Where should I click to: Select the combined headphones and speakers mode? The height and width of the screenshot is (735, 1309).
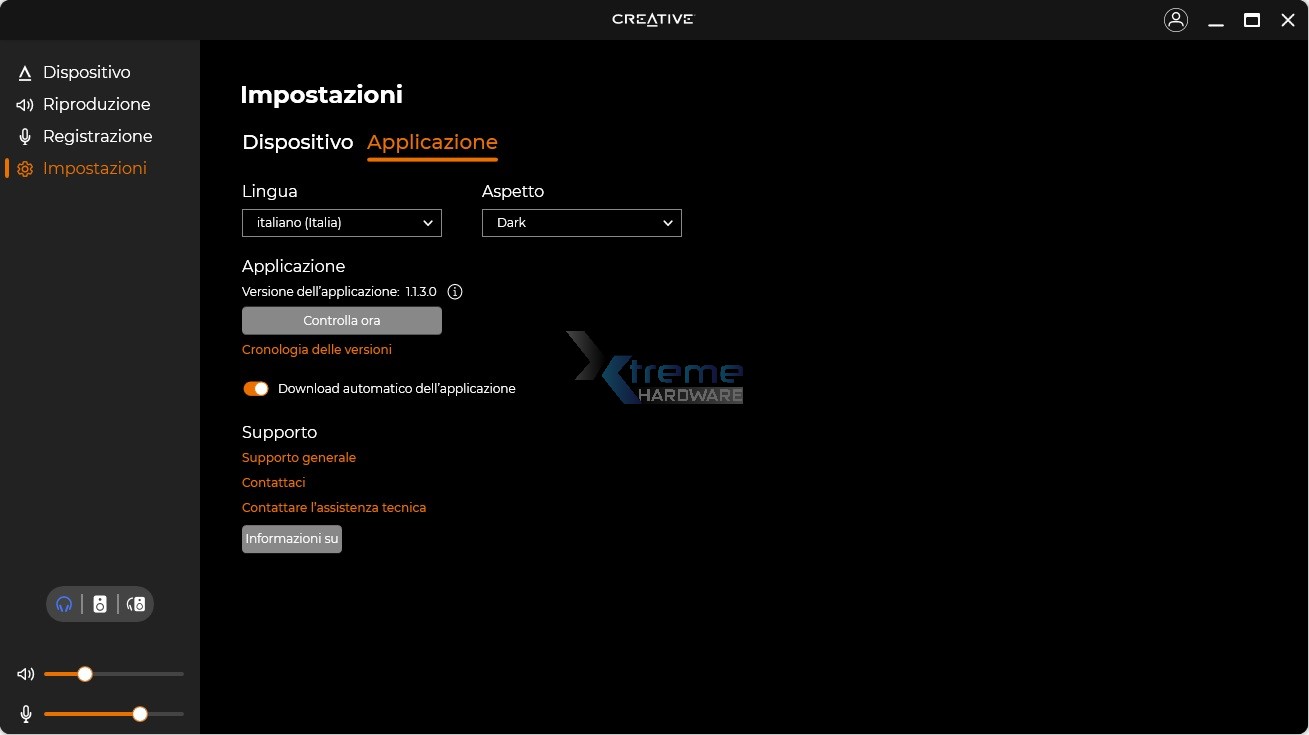(135, 604)
